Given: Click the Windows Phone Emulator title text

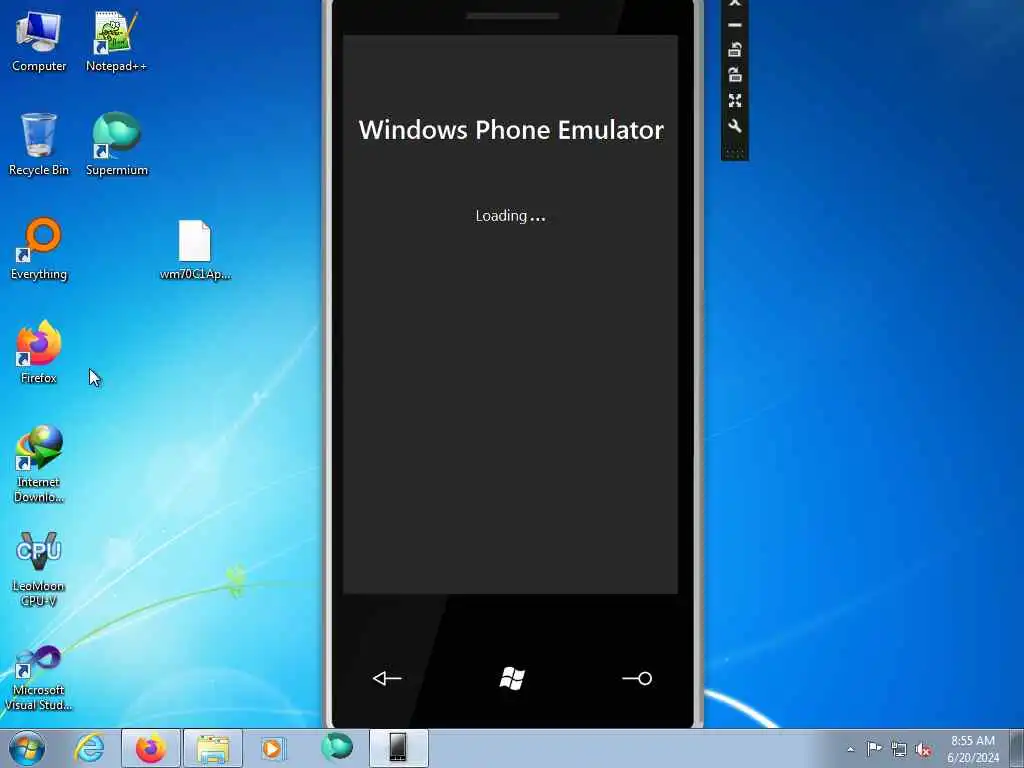Looking at the screenshot, I should click(x=511, y=129).
